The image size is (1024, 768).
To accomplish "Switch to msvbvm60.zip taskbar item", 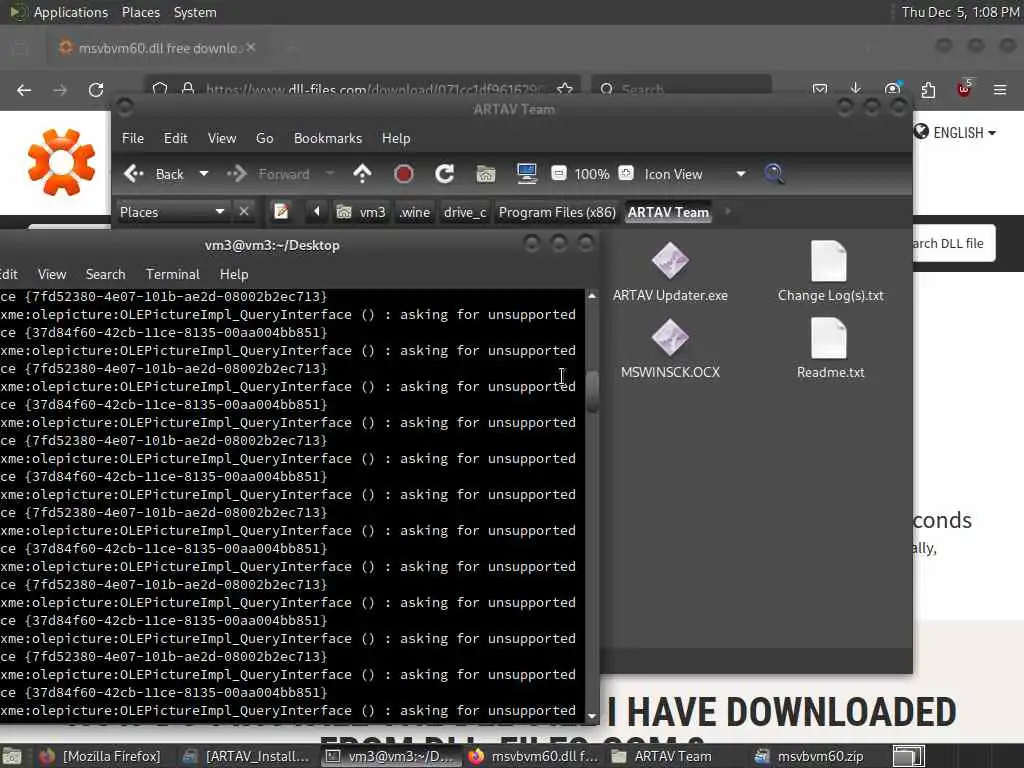I will [809, 756].
